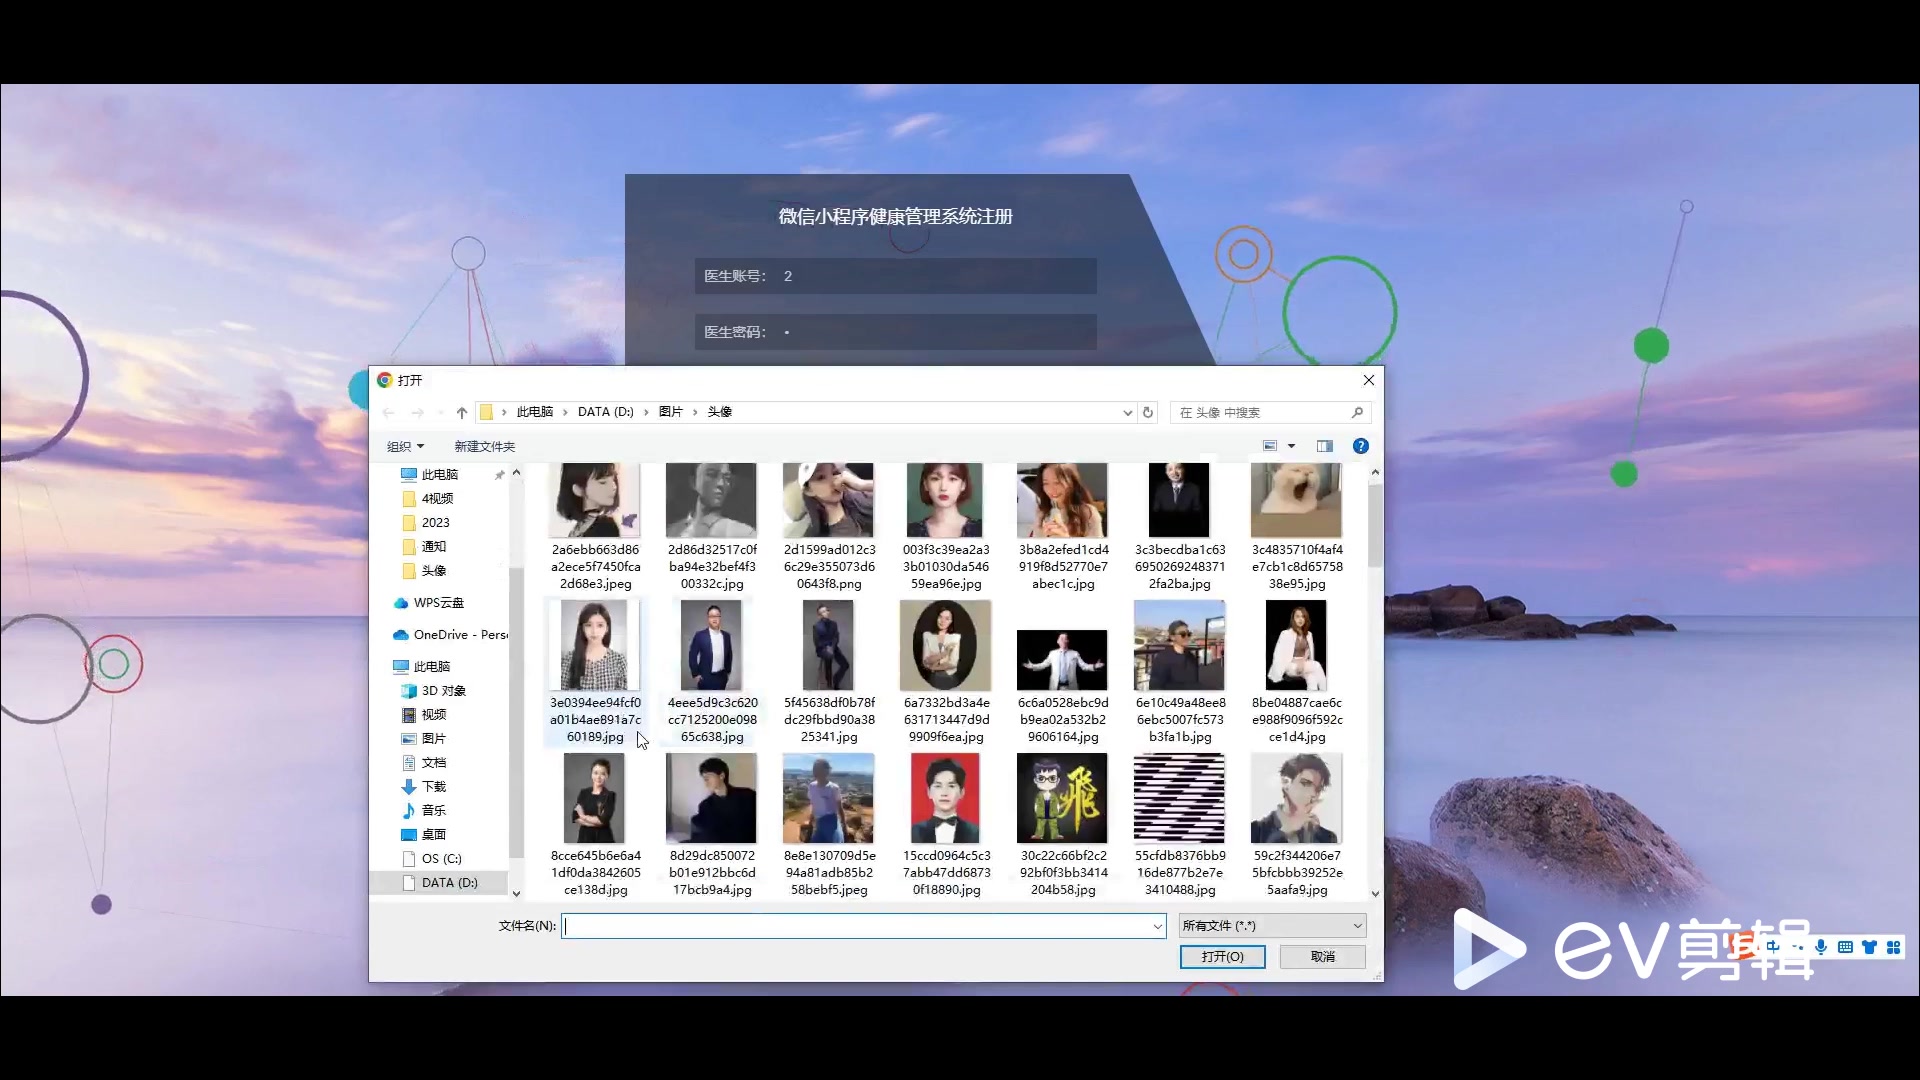Image resolution: width=1920 pixels, height=1080 pixels.
Task: Open view options dropdown arrow
Action: pos(1291,446)
